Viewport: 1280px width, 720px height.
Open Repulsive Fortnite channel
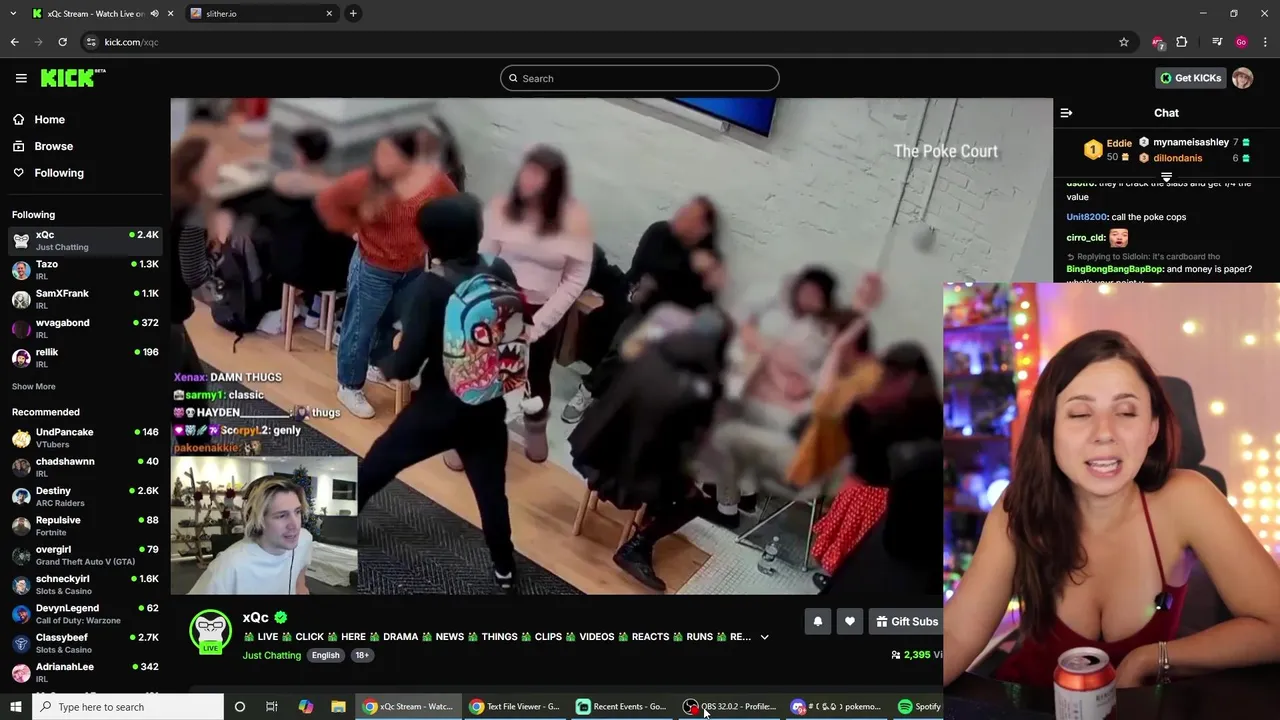(85, 526)
